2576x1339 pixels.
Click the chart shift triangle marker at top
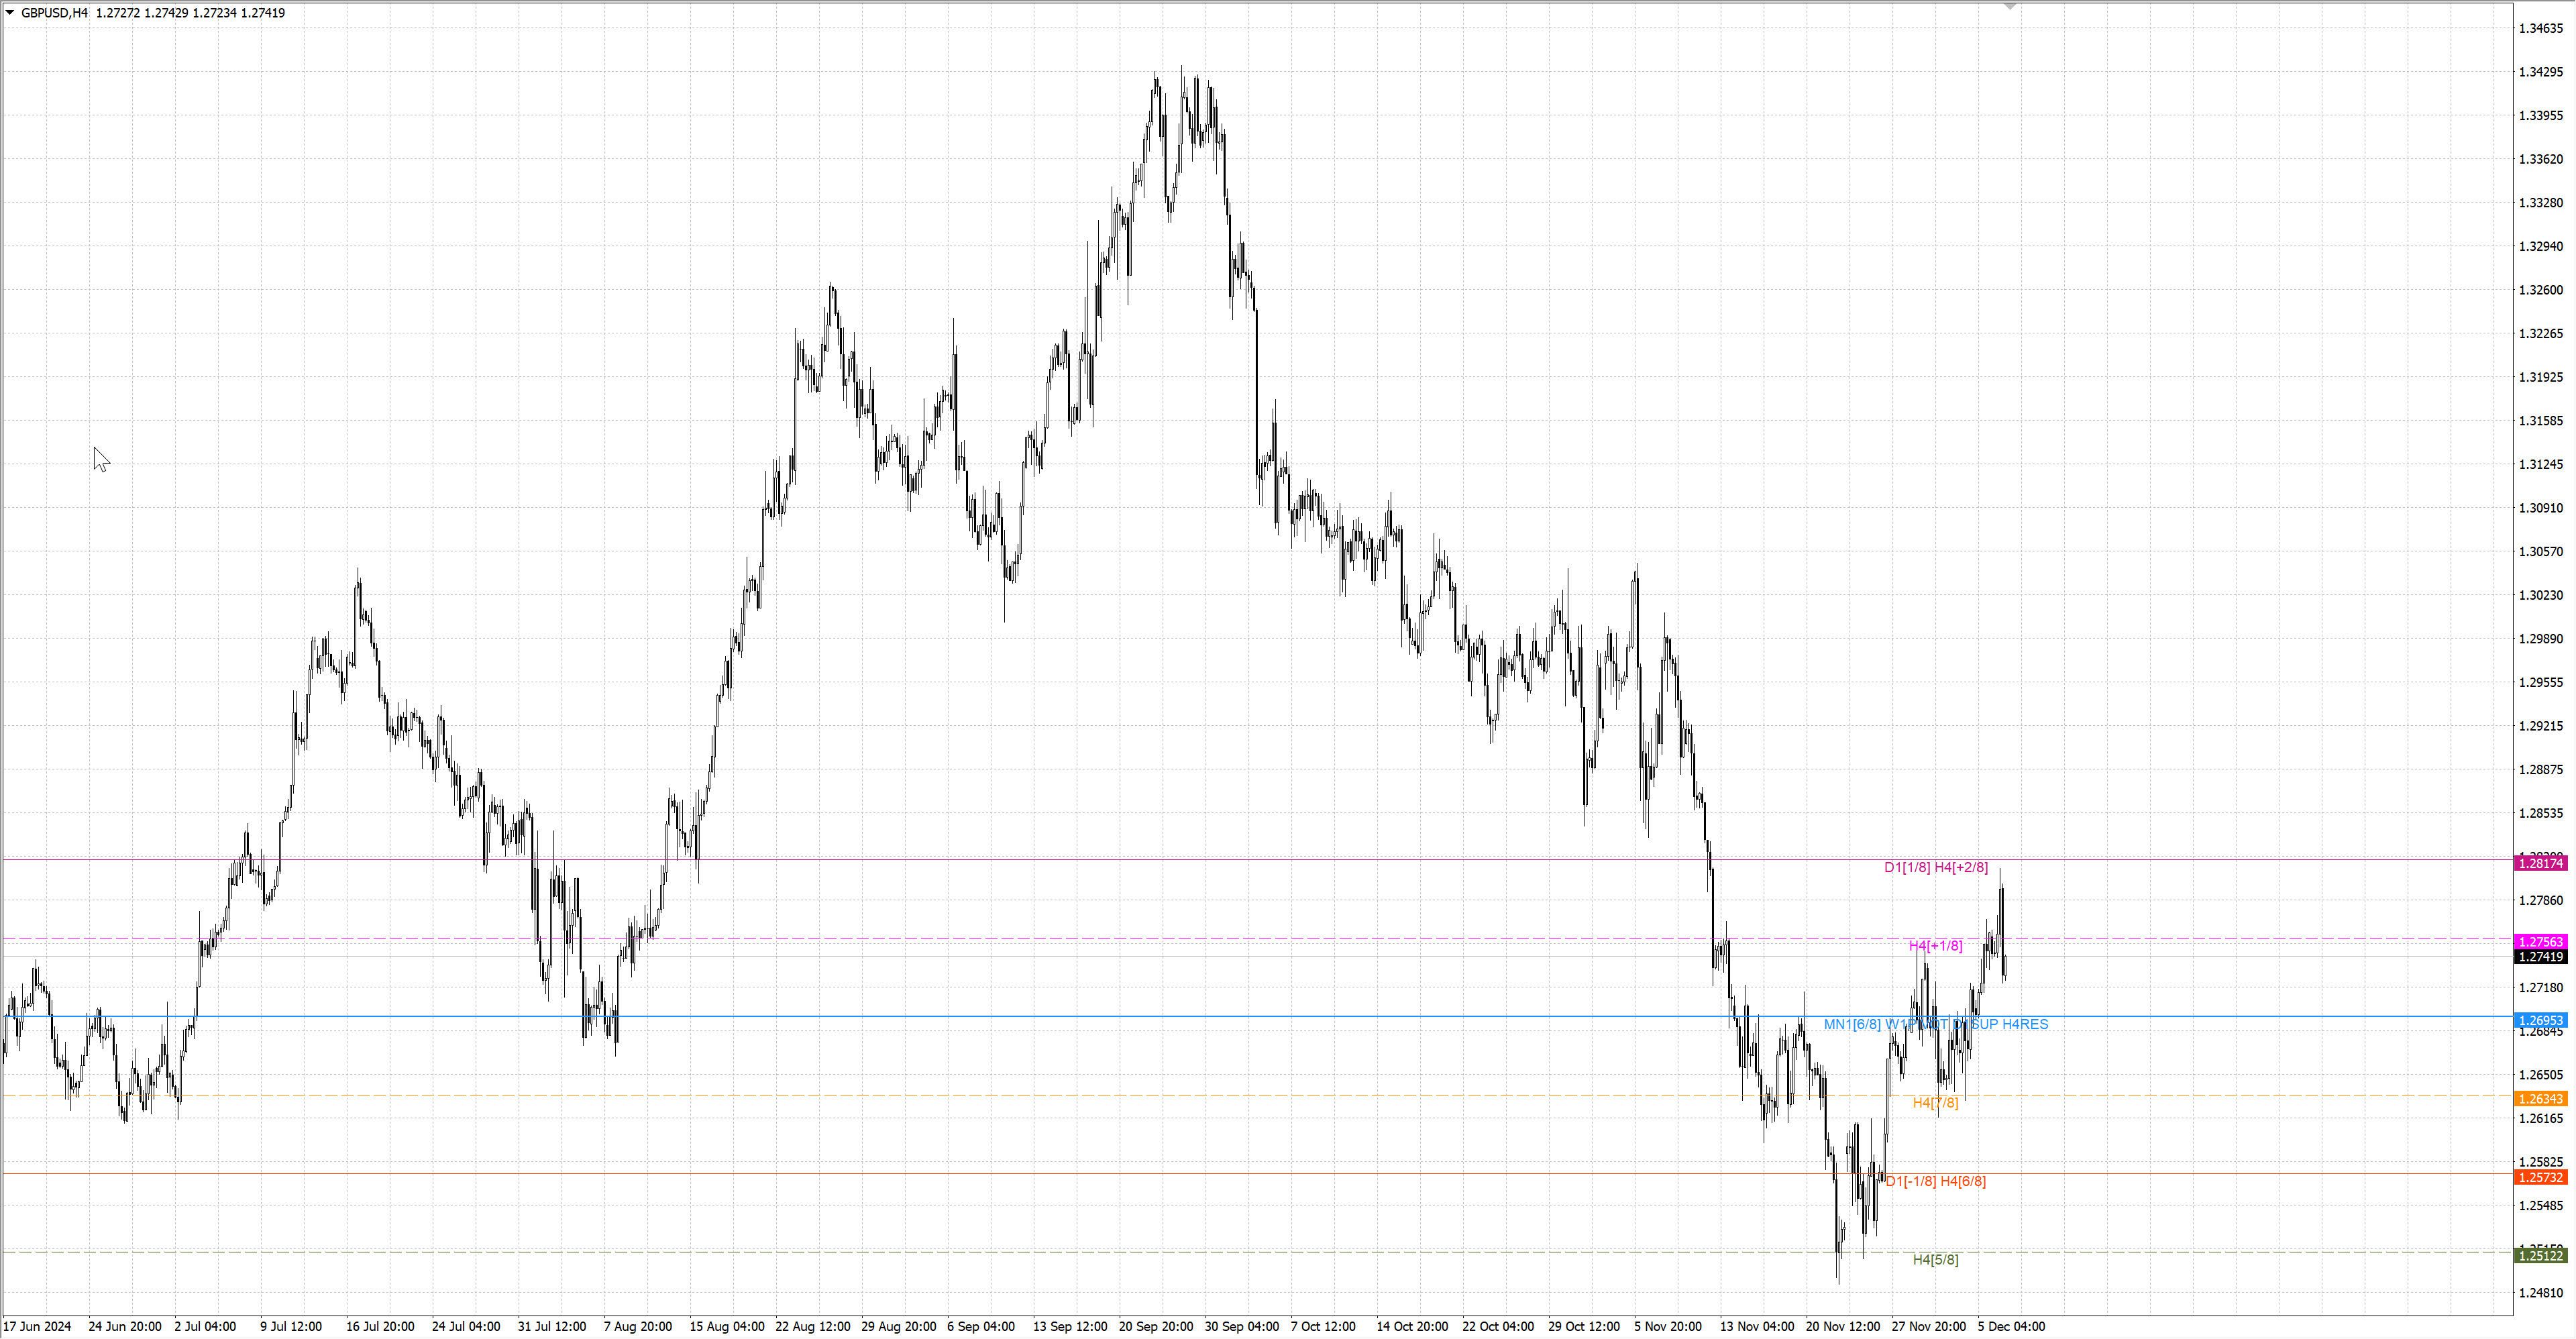[2010, 7]
